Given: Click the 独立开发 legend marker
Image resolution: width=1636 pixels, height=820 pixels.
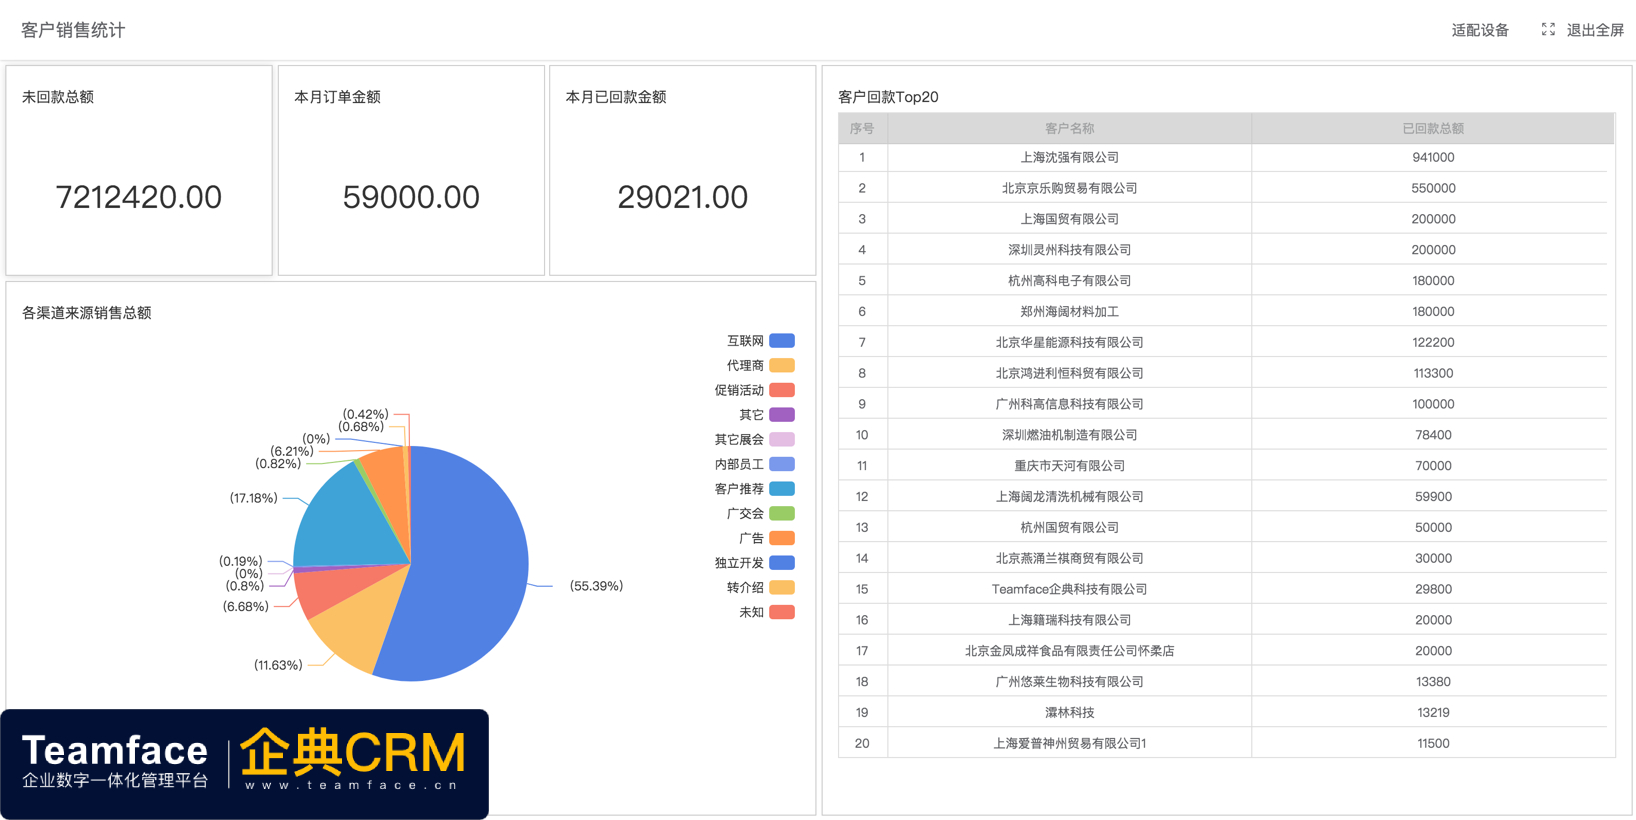Looking at the screenshot, I should click(781, 563).
